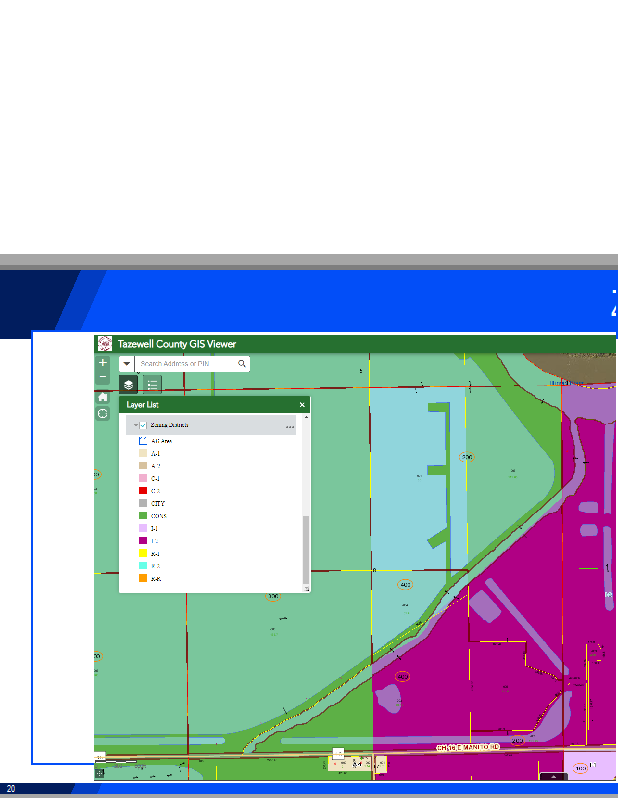Open the Legend widget
The width and height of the screenshot is (618, 800).
pyautogui.click(x=152, y=384)
